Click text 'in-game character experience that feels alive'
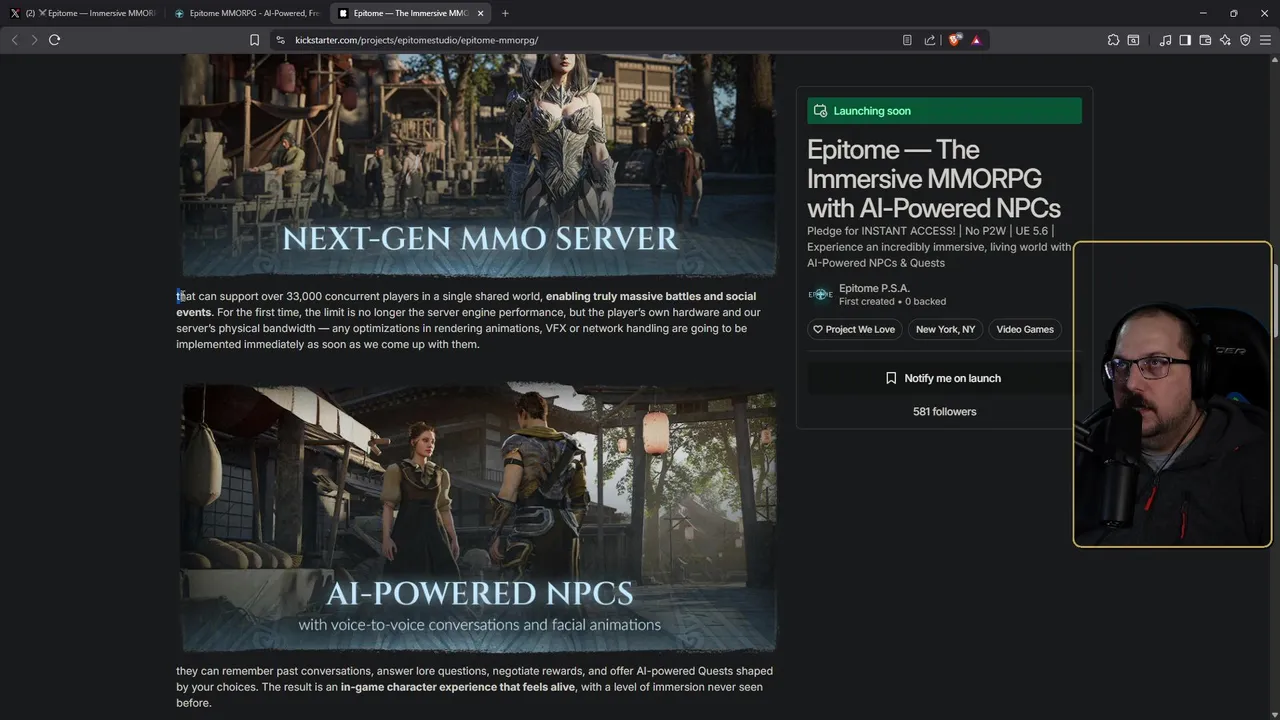Image resolution: width=1280 pixels, height=720 pixels. point(458,687)
